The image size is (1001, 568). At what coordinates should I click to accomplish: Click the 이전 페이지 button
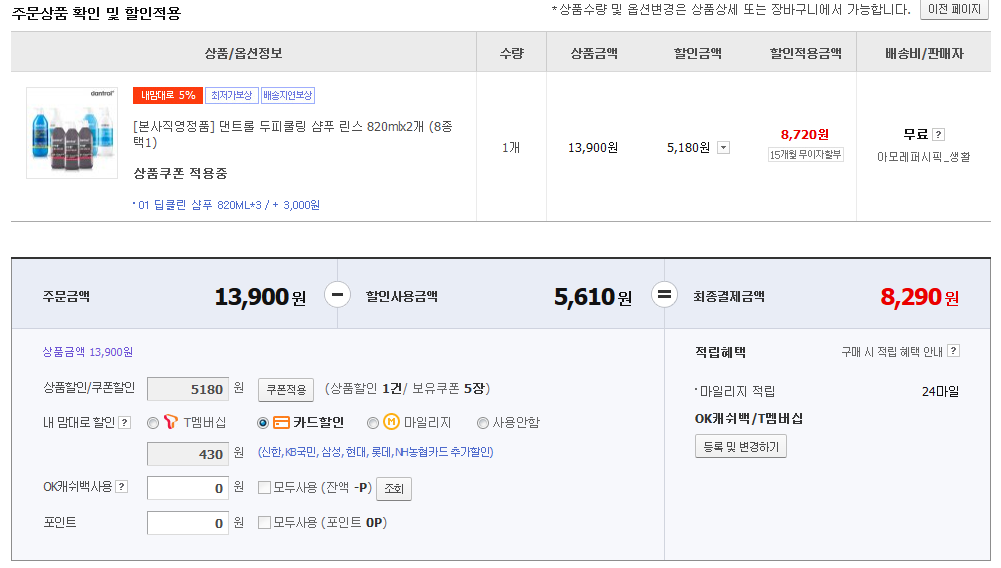[953, 10]
